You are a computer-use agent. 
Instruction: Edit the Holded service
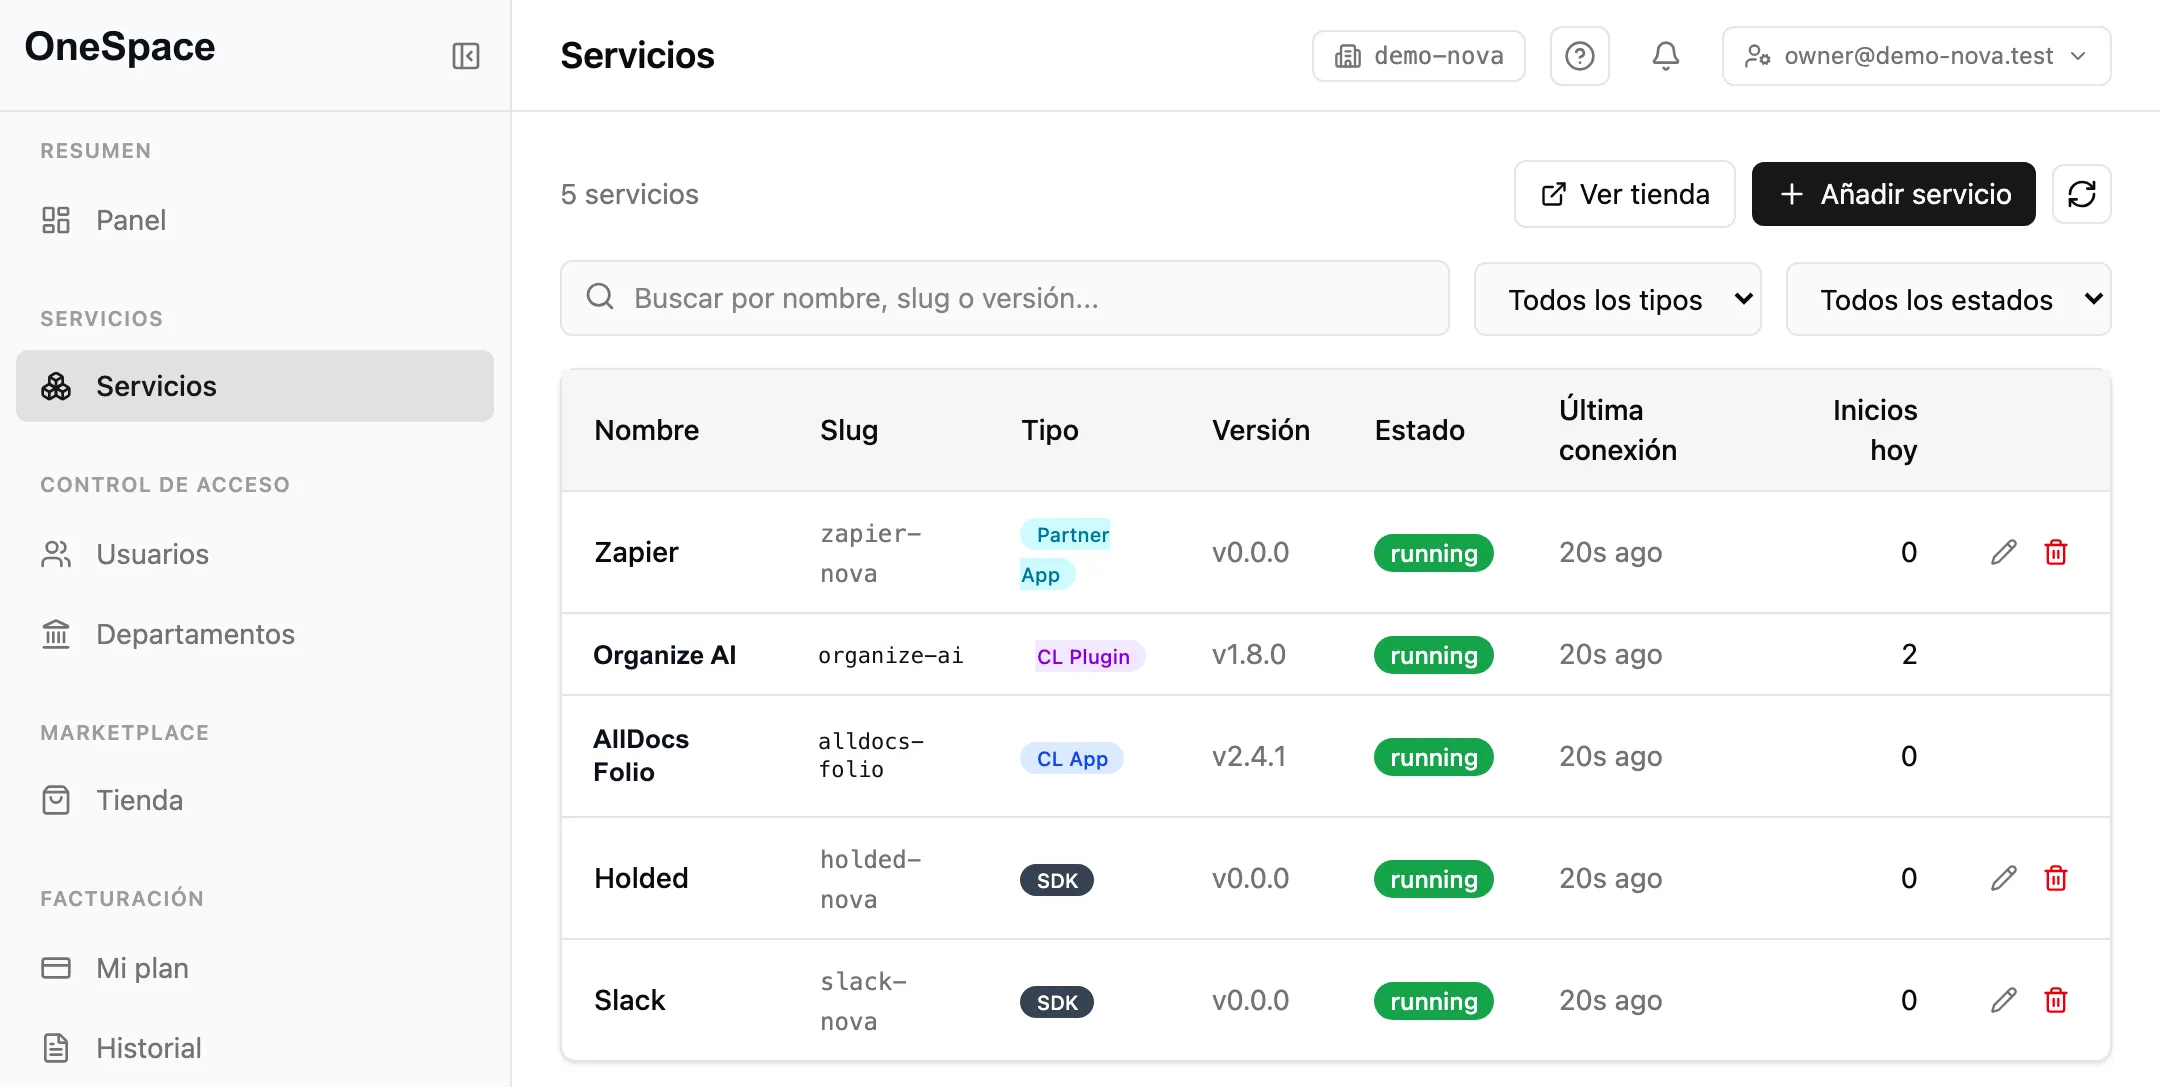(2004, 878)
